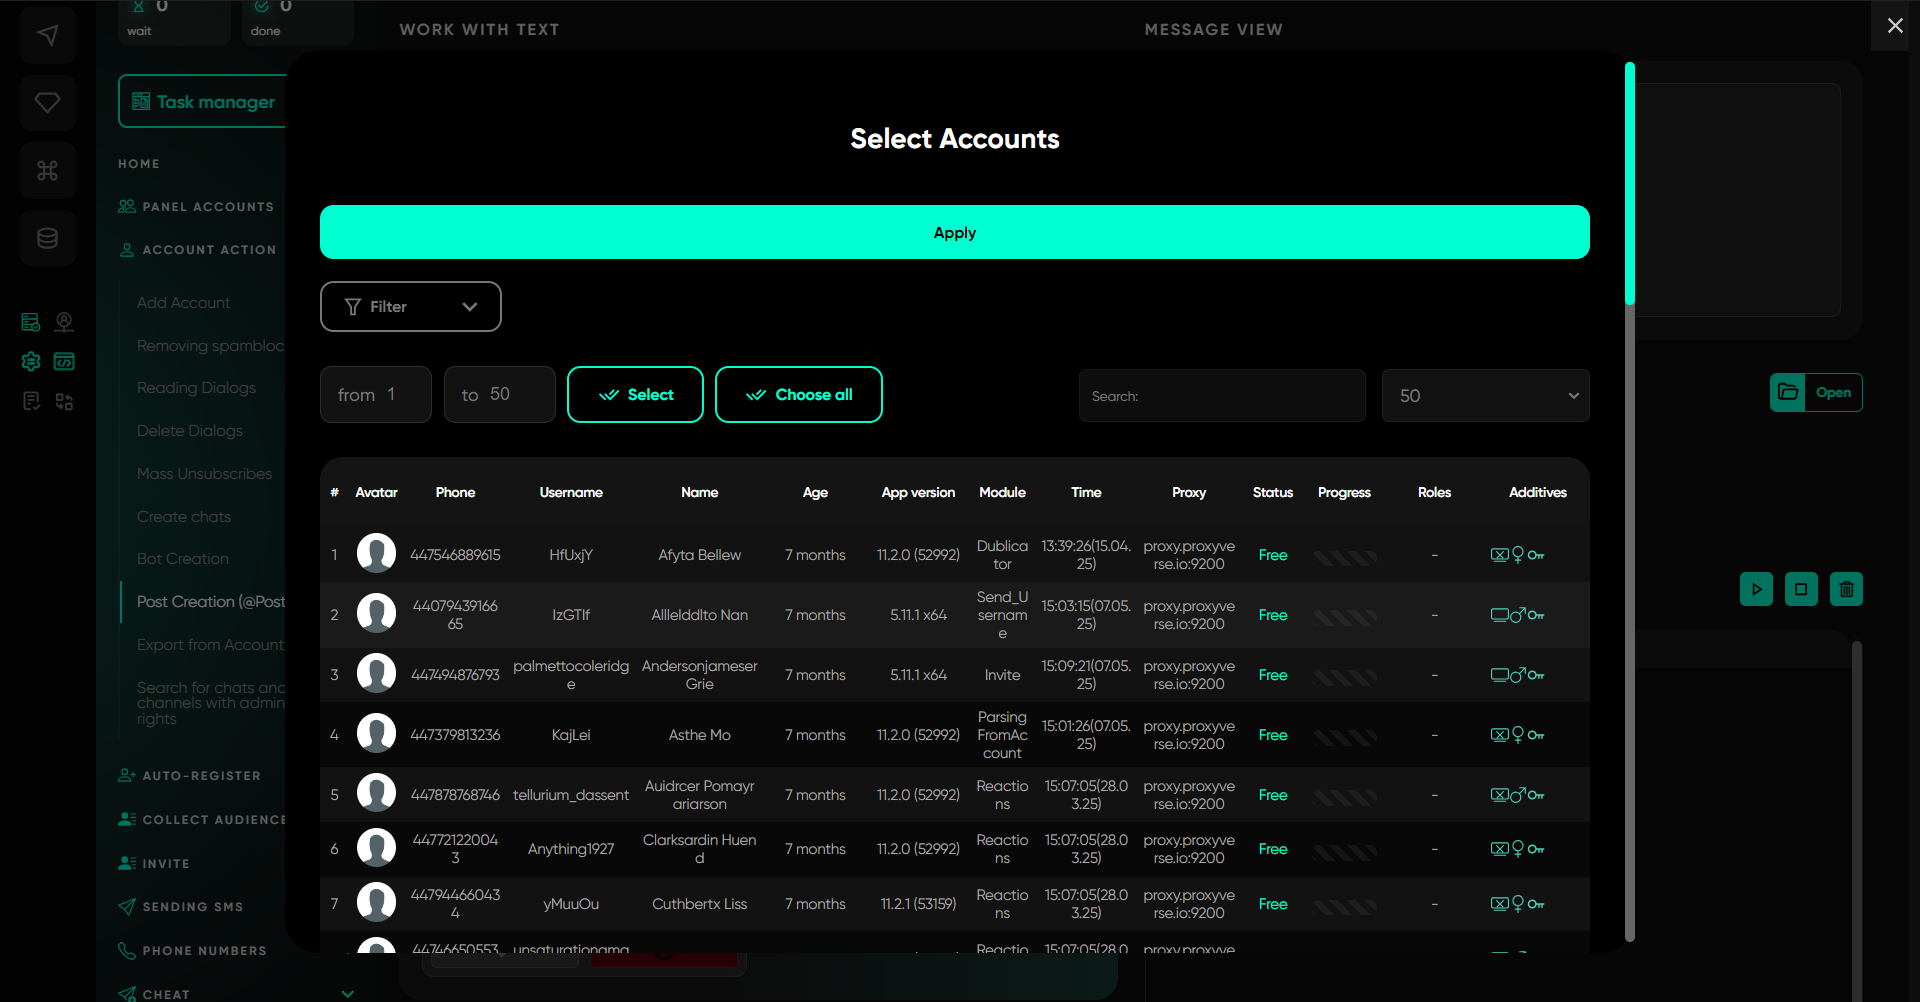Select Add Account in sidebar

(x=183, y=302)
